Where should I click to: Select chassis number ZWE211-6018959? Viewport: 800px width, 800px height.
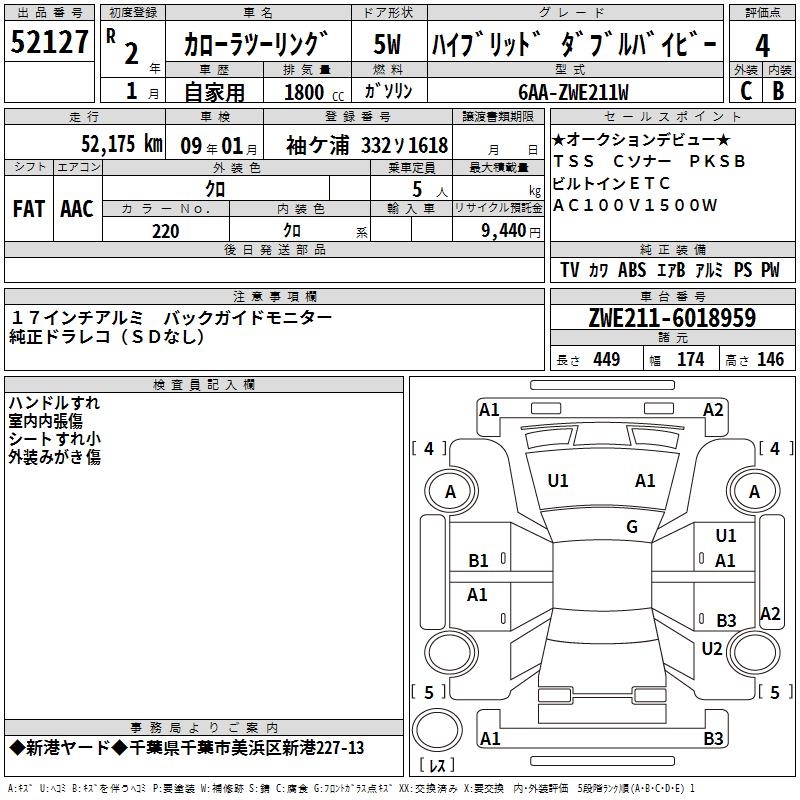pyautogui.click(x=672, y=318)
